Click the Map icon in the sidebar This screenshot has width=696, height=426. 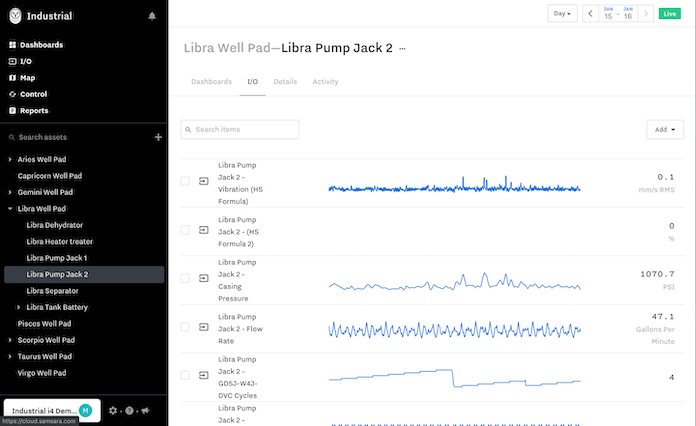[x=12, y=78]
